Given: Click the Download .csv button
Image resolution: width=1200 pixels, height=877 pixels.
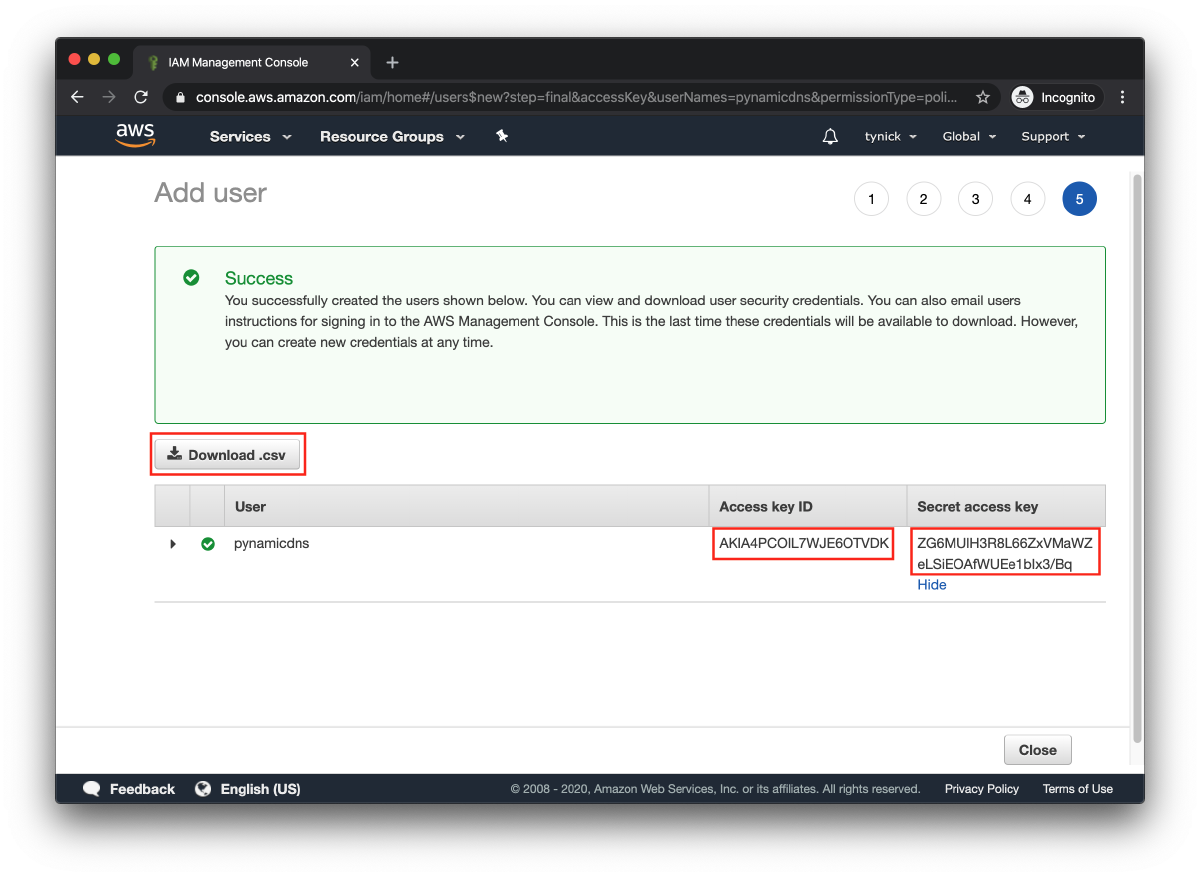Looking at the screenshot, I should [x=227, y=455].
